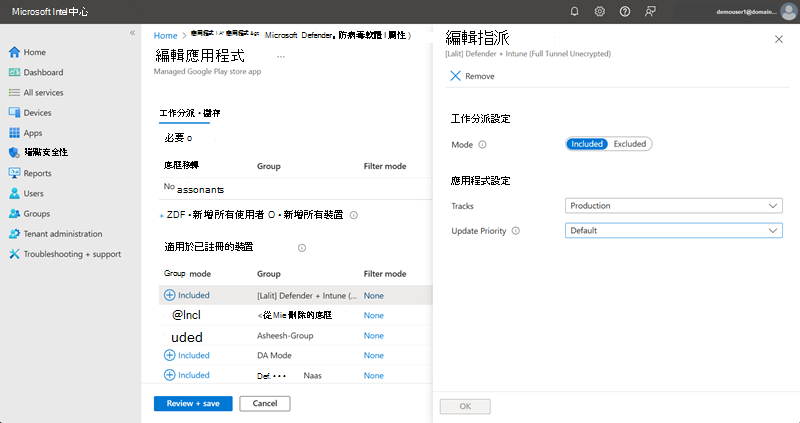Select [Lalit] Defender + Intune group cell
The height and width of the screenshot is (423, 800).
coord(307,295)
